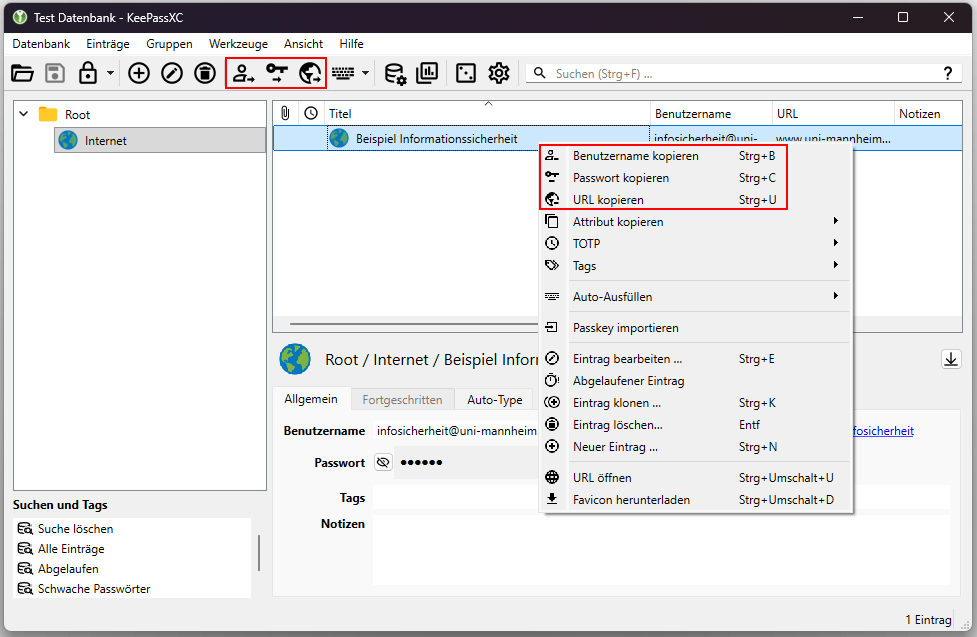Image resolution: width=977 pixels, height=637 pixels.
Task: Delete entry using toolbar trash icon
Action: 205,74
